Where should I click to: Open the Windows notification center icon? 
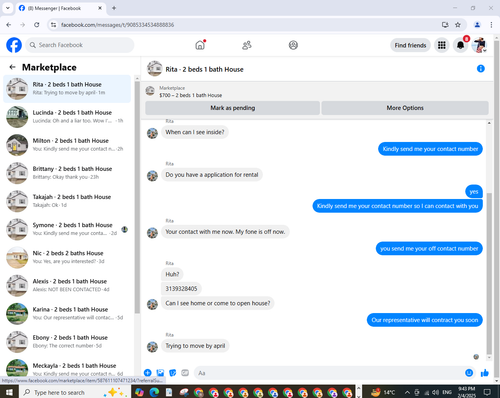point(487,392)
